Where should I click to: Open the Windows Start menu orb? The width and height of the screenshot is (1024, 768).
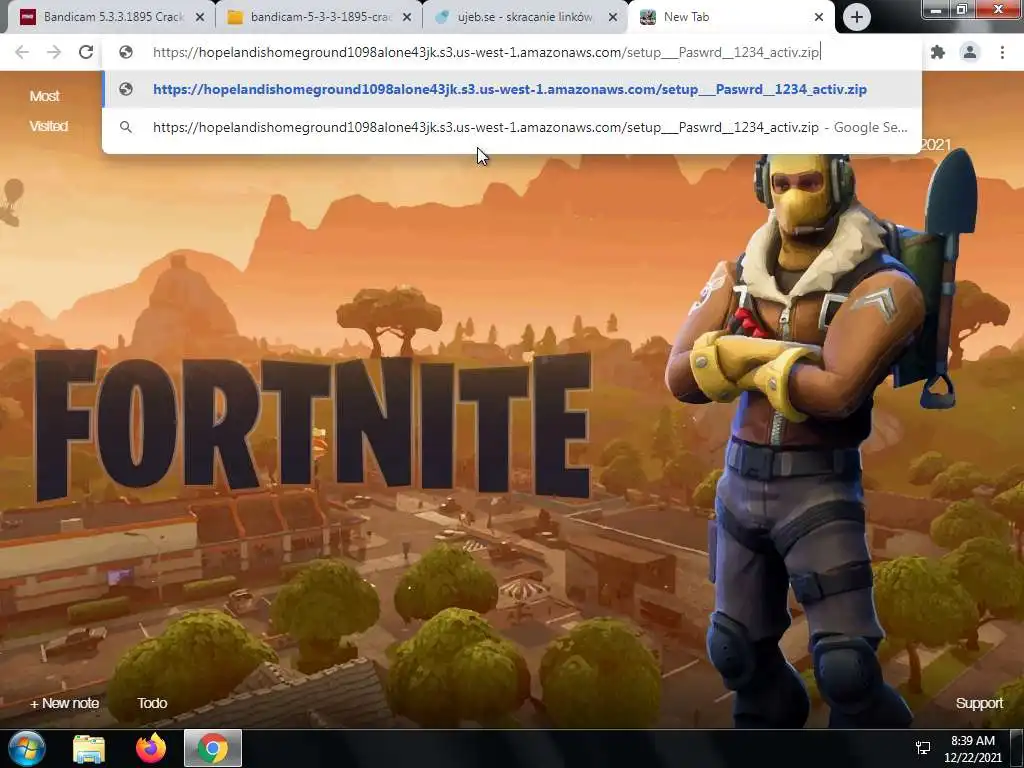pyautogui.click(x=27, y=748)
